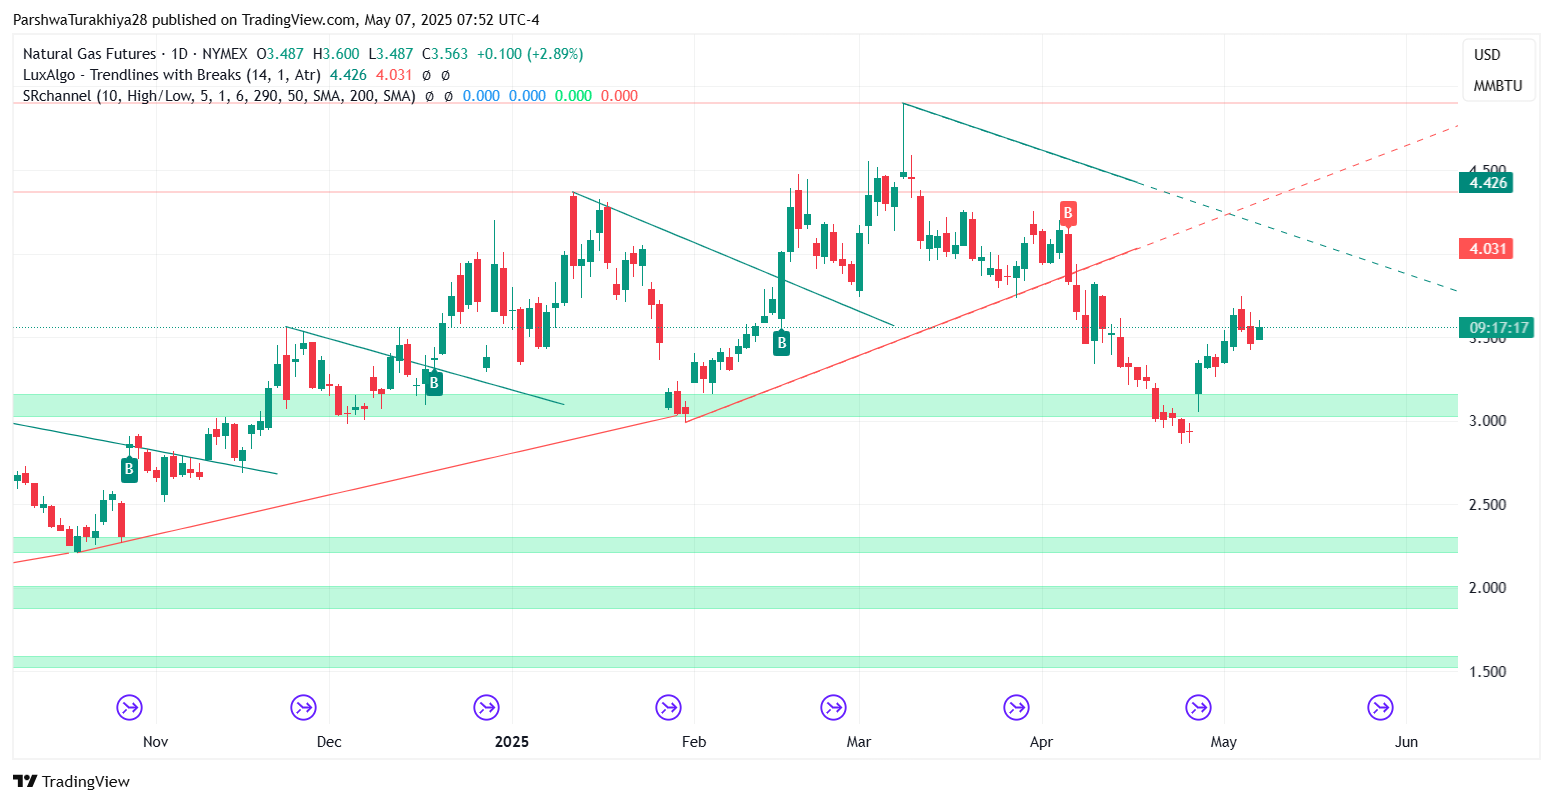Screen dimensions: 1553x803
Task: Click the green 4.426 price label
Action: point(1484,182)
